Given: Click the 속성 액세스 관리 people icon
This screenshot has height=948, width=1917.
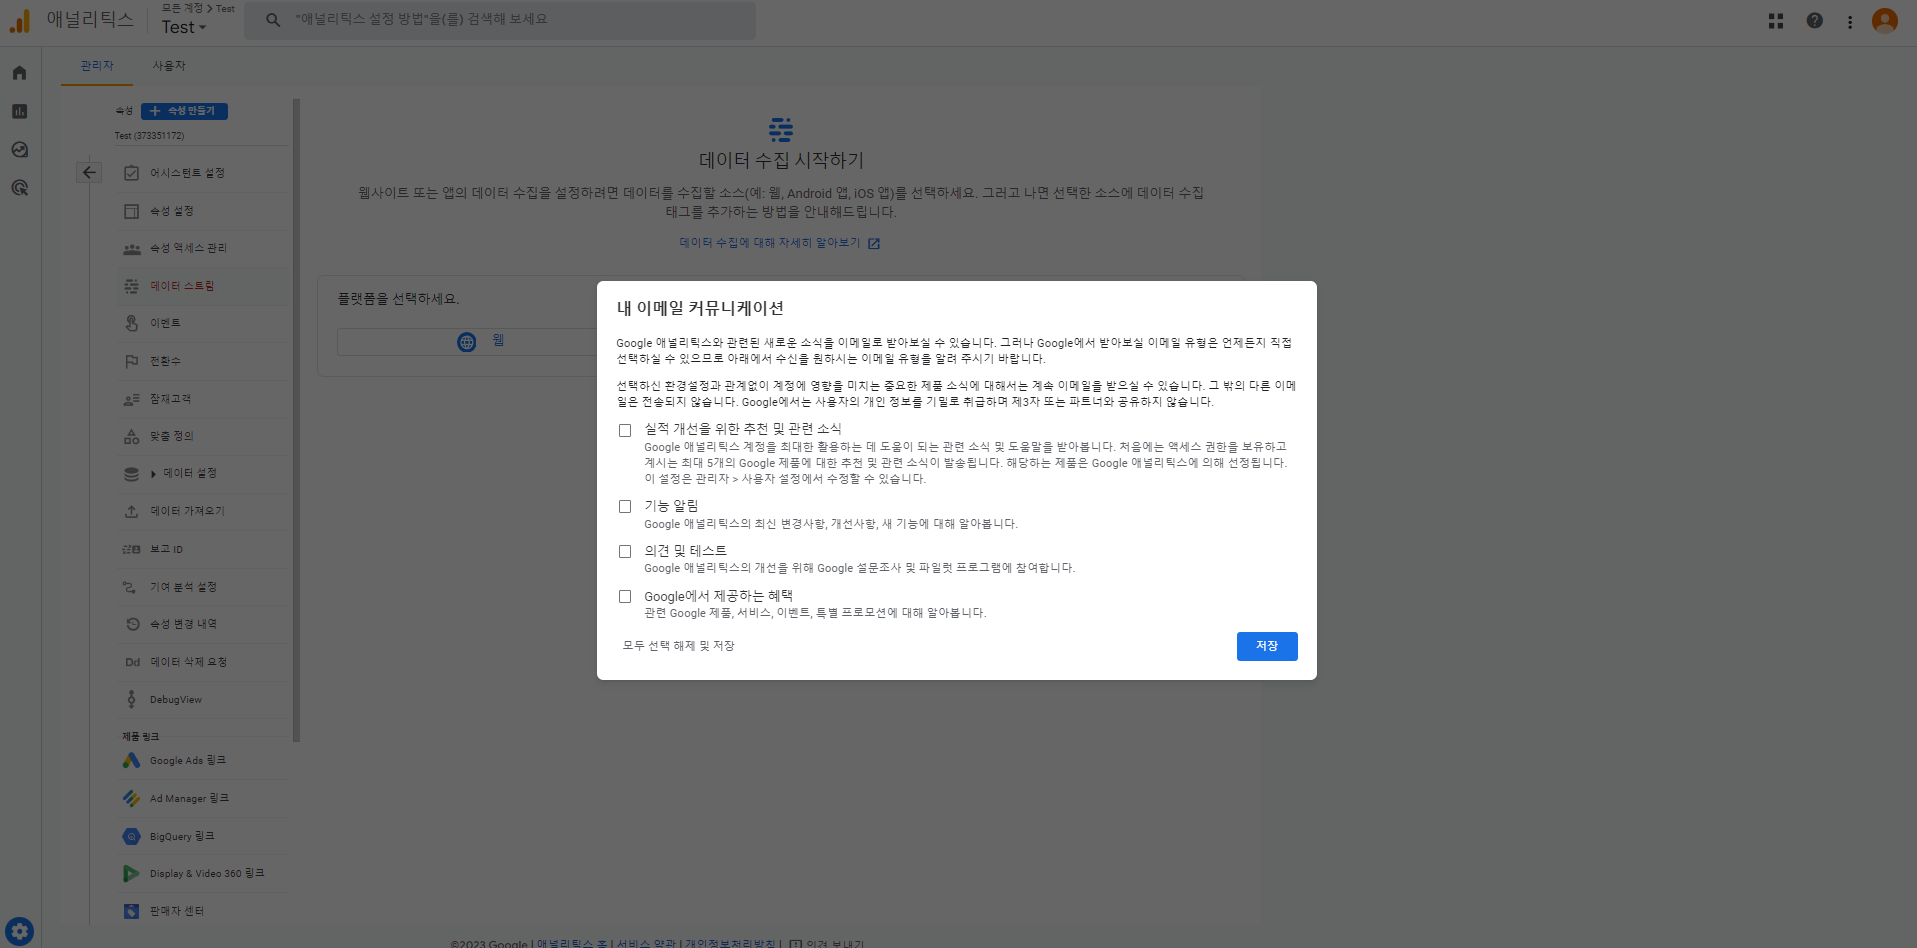Looking at the screenshot, I should click(131, 249).
